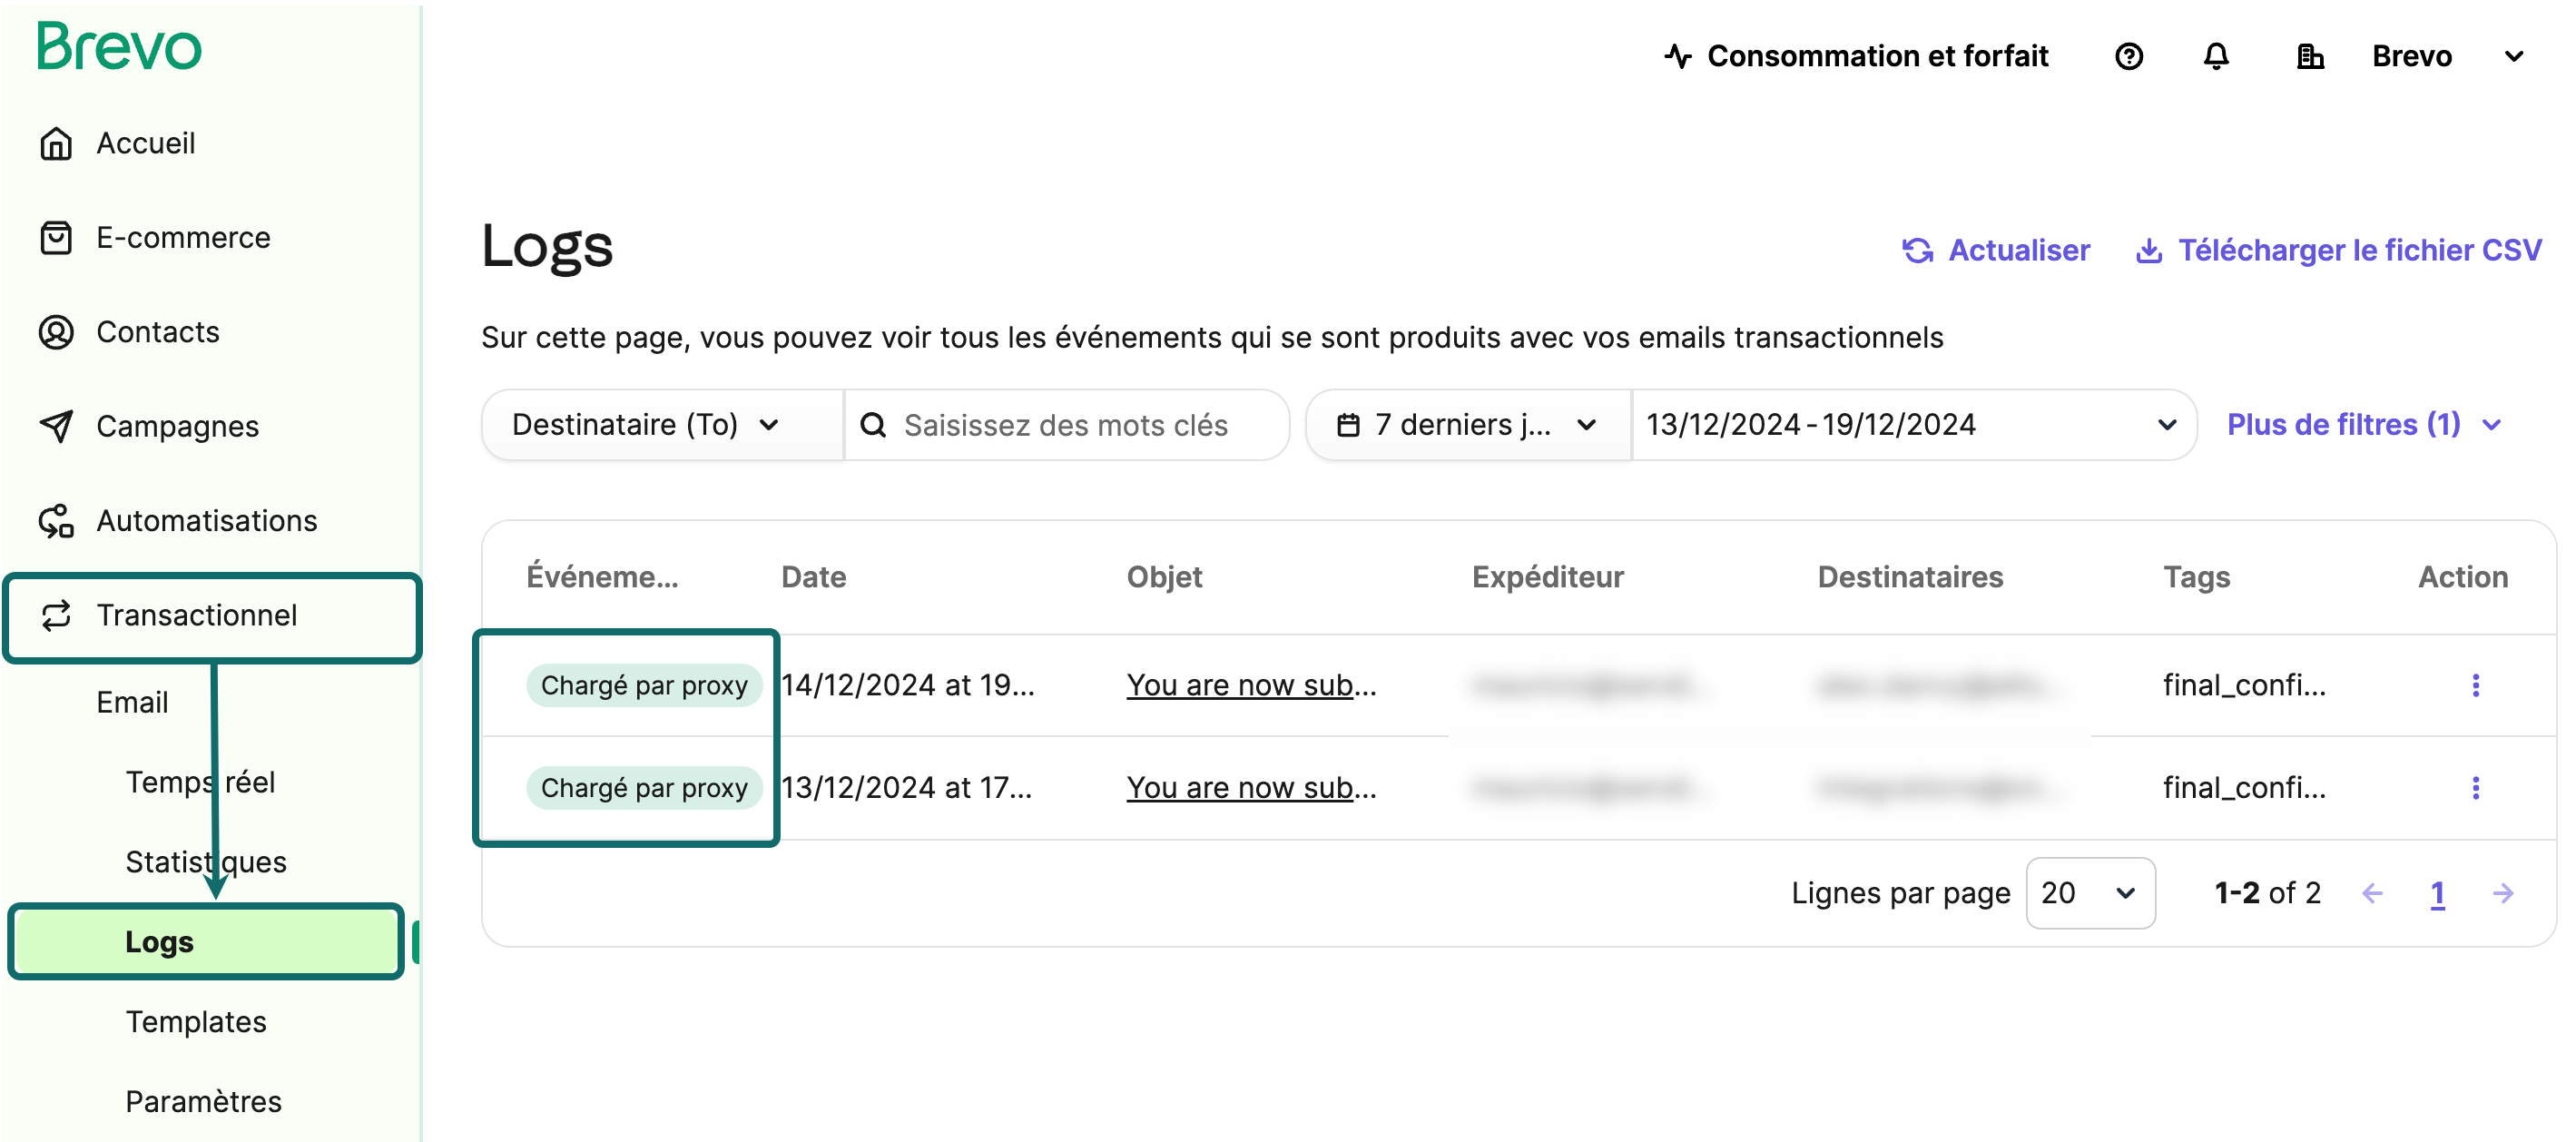Screen dimensions: 2576x1142
Task: Open E-commerce in the sidebar
Action: pyautogui.click(x=183, y=238)
